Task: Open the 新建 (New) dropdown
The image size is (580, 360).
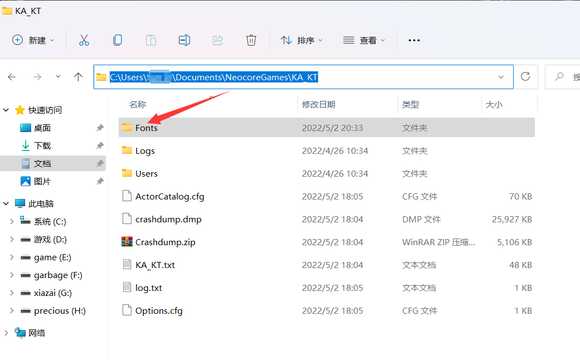Action: click(x=33, y=40)
